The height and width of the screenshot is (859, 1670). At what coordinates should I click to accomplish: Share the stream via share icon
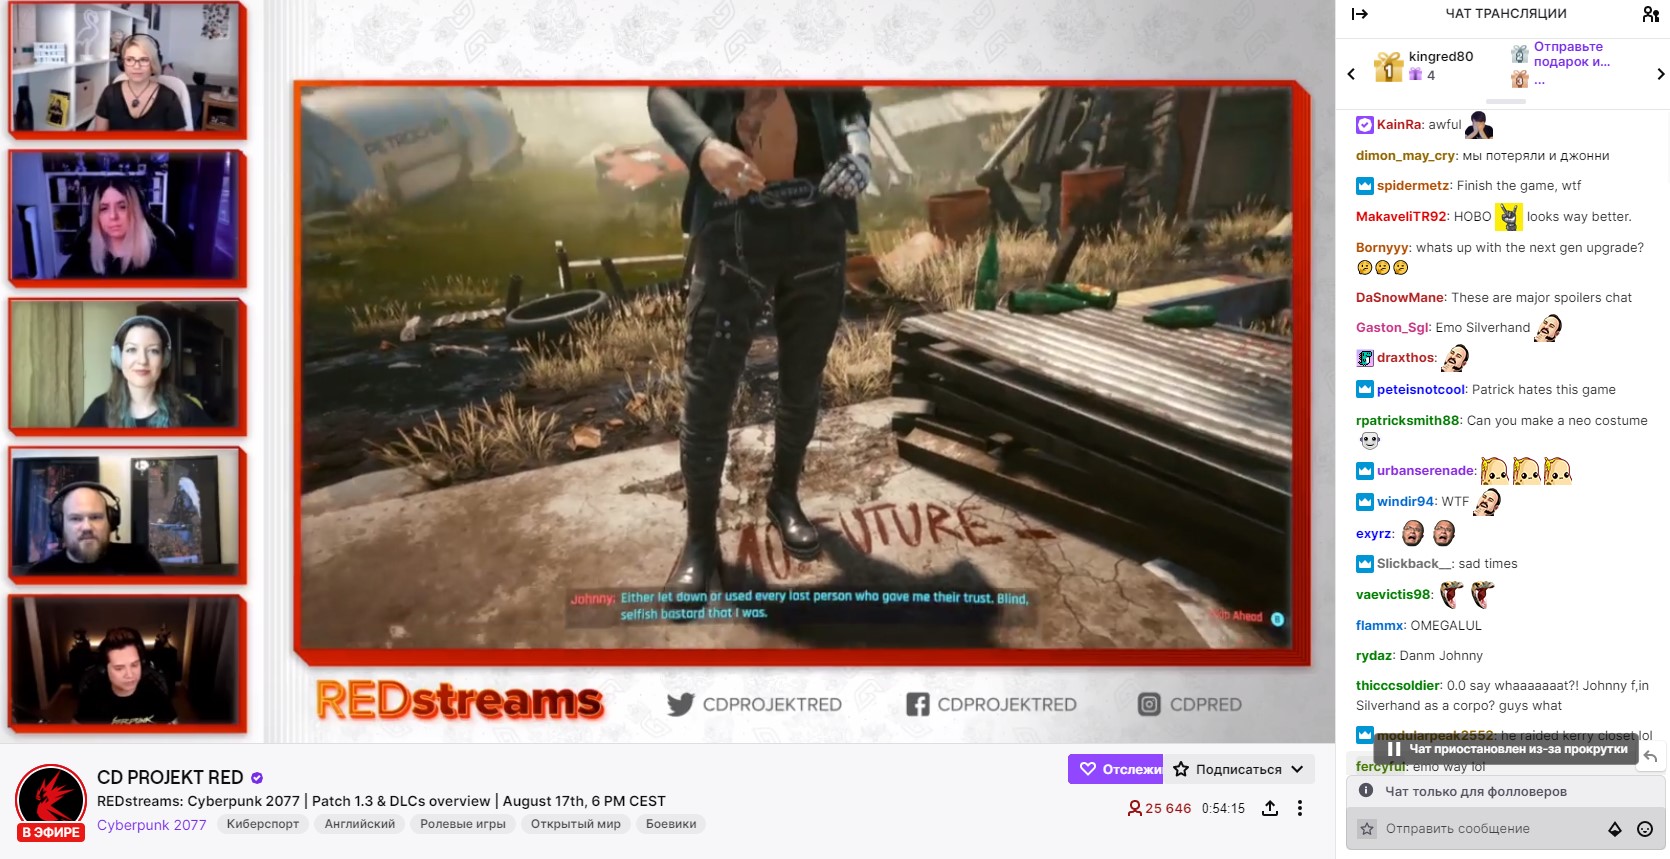(1270, 808)
